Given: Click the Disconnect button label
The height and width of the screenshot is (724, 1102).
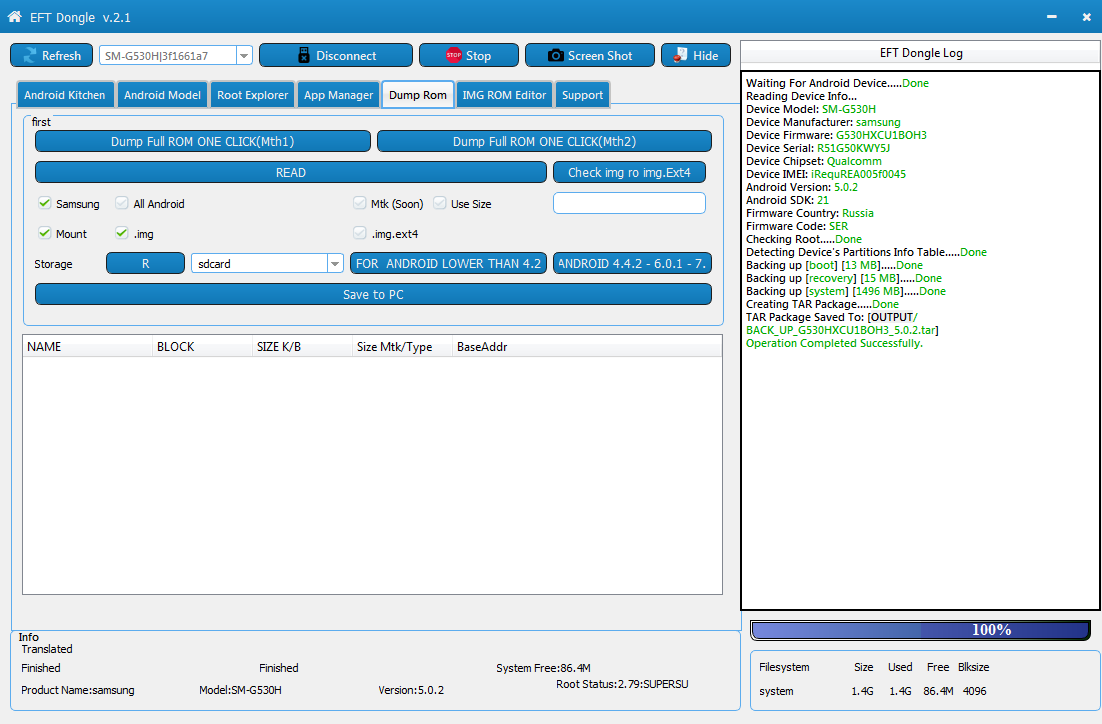Looking at the screenshot, I should click(346, 56).
